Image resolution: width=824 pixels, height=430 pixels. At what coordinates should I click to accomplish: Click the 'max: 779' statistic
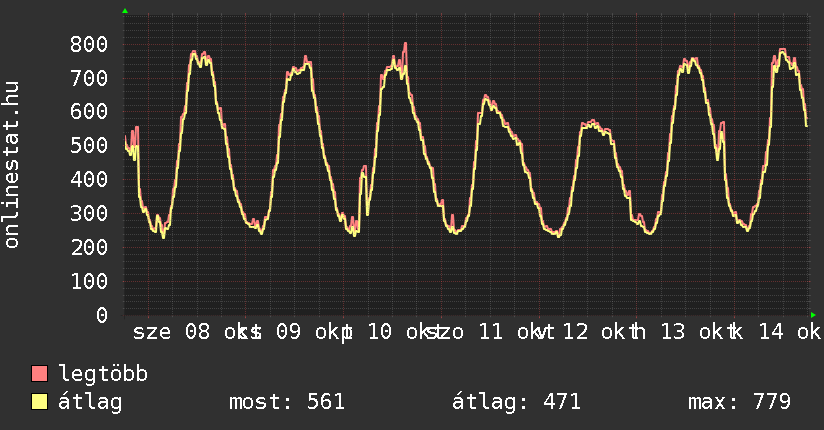coord(740,402)
